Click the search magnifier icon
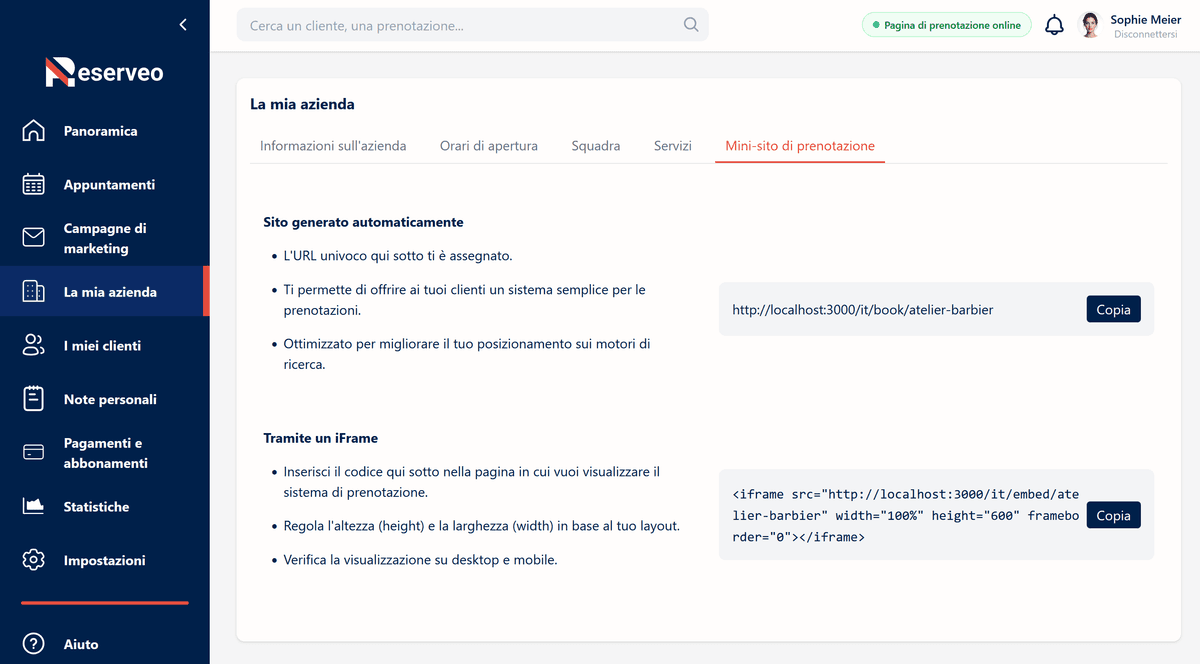This screenshot has height=664, width=1200. 691,25
